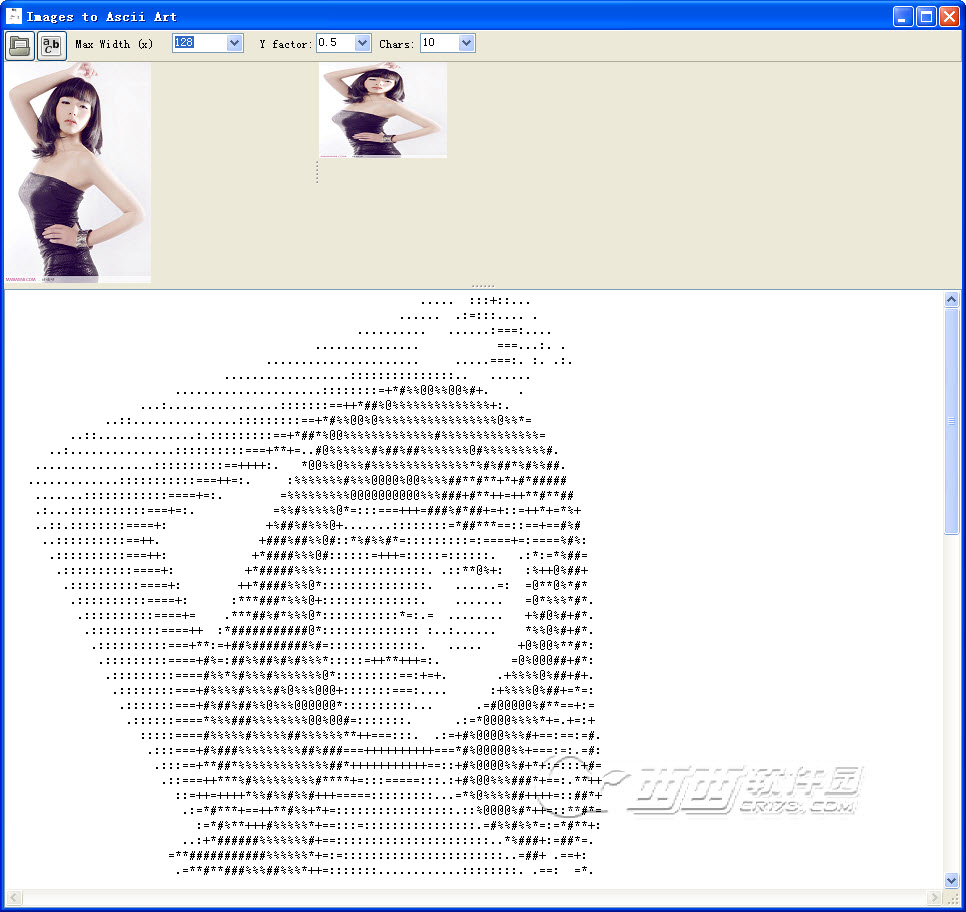This screenshot has width=966, height=912.
Task: Expand the Chars dropdown arrow
Action: click(466, 43)
